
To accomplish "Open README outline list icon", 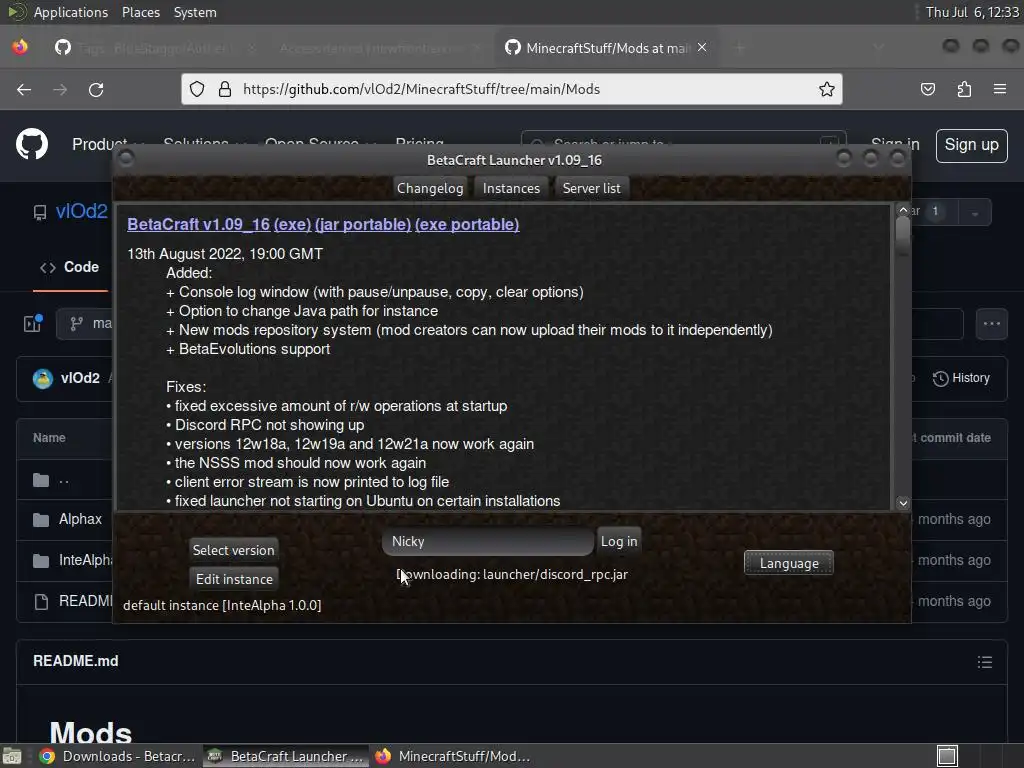I will click(985, 662).
